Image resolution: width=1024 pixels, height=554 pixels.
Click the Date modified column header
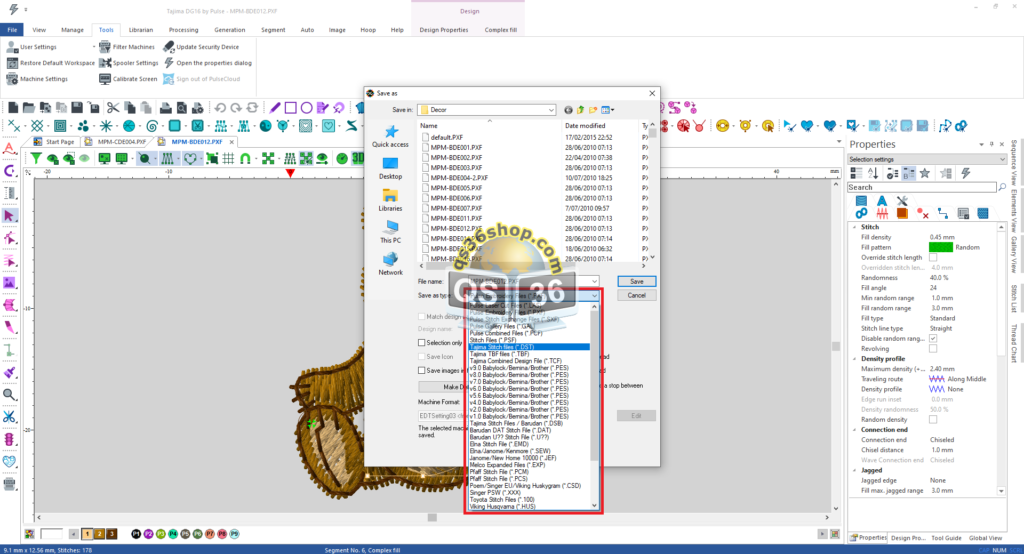[x=585, y=125]
